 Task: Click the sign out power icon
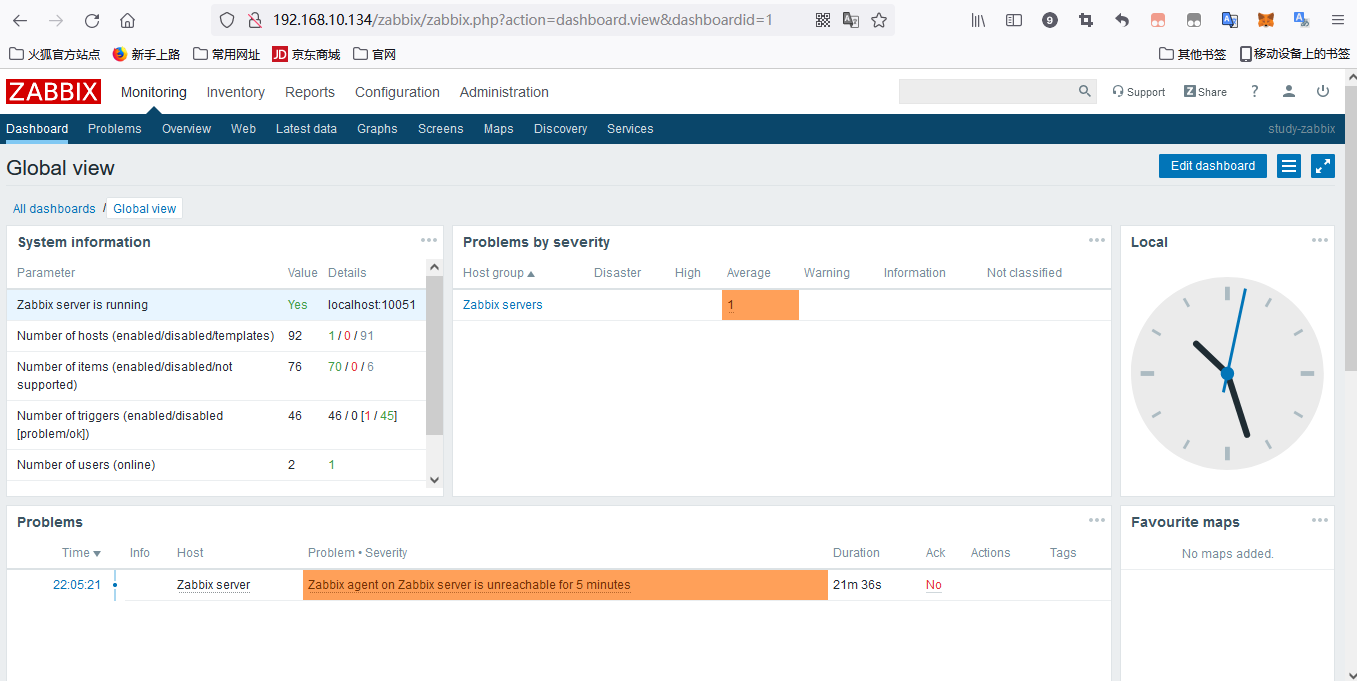click(x=1323, y=91)
